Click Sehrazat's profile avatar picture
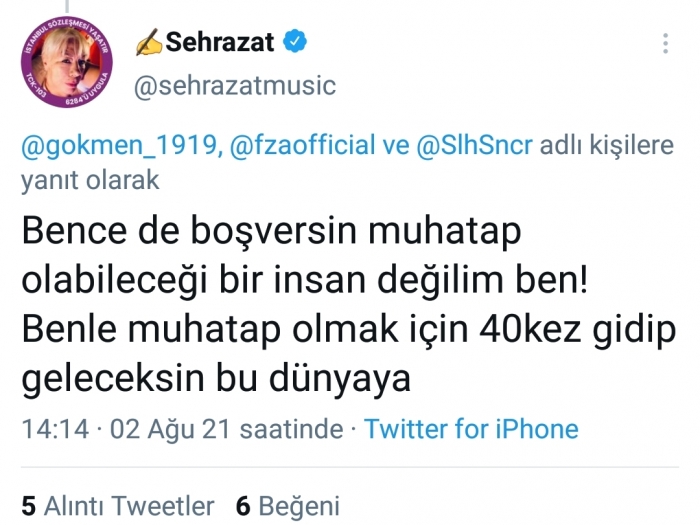The image size is (700, 525). click(x=67, y=67)
